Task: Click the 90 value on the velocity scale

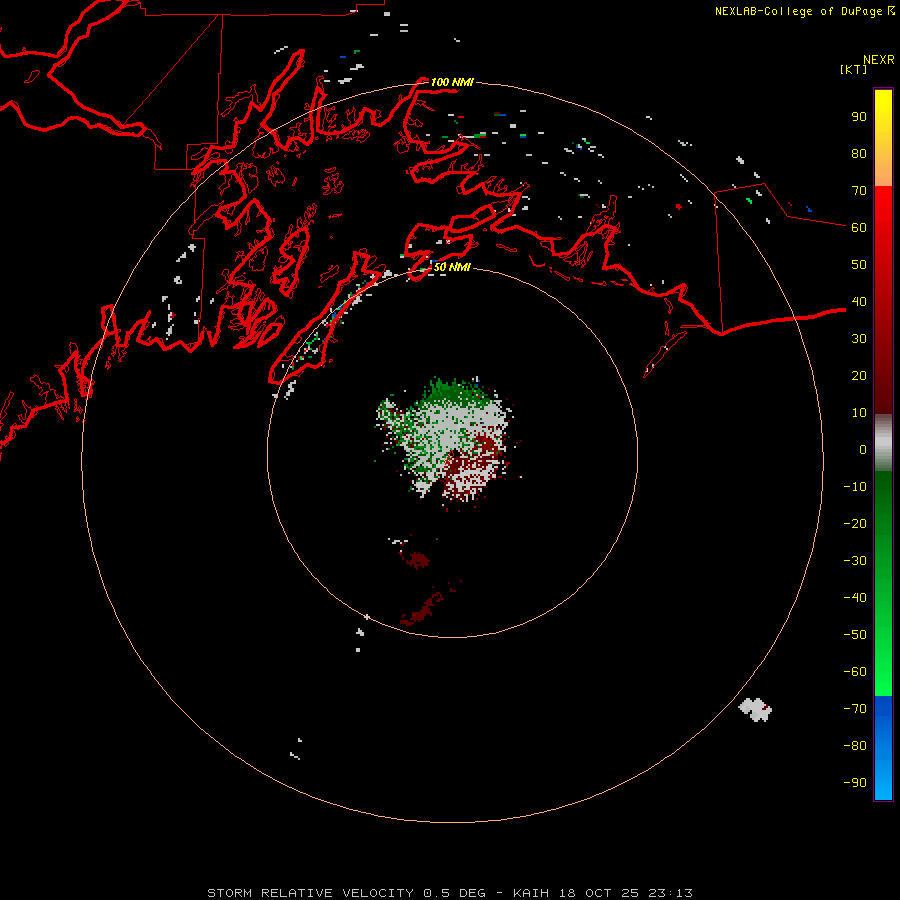Action: [859, 117]
